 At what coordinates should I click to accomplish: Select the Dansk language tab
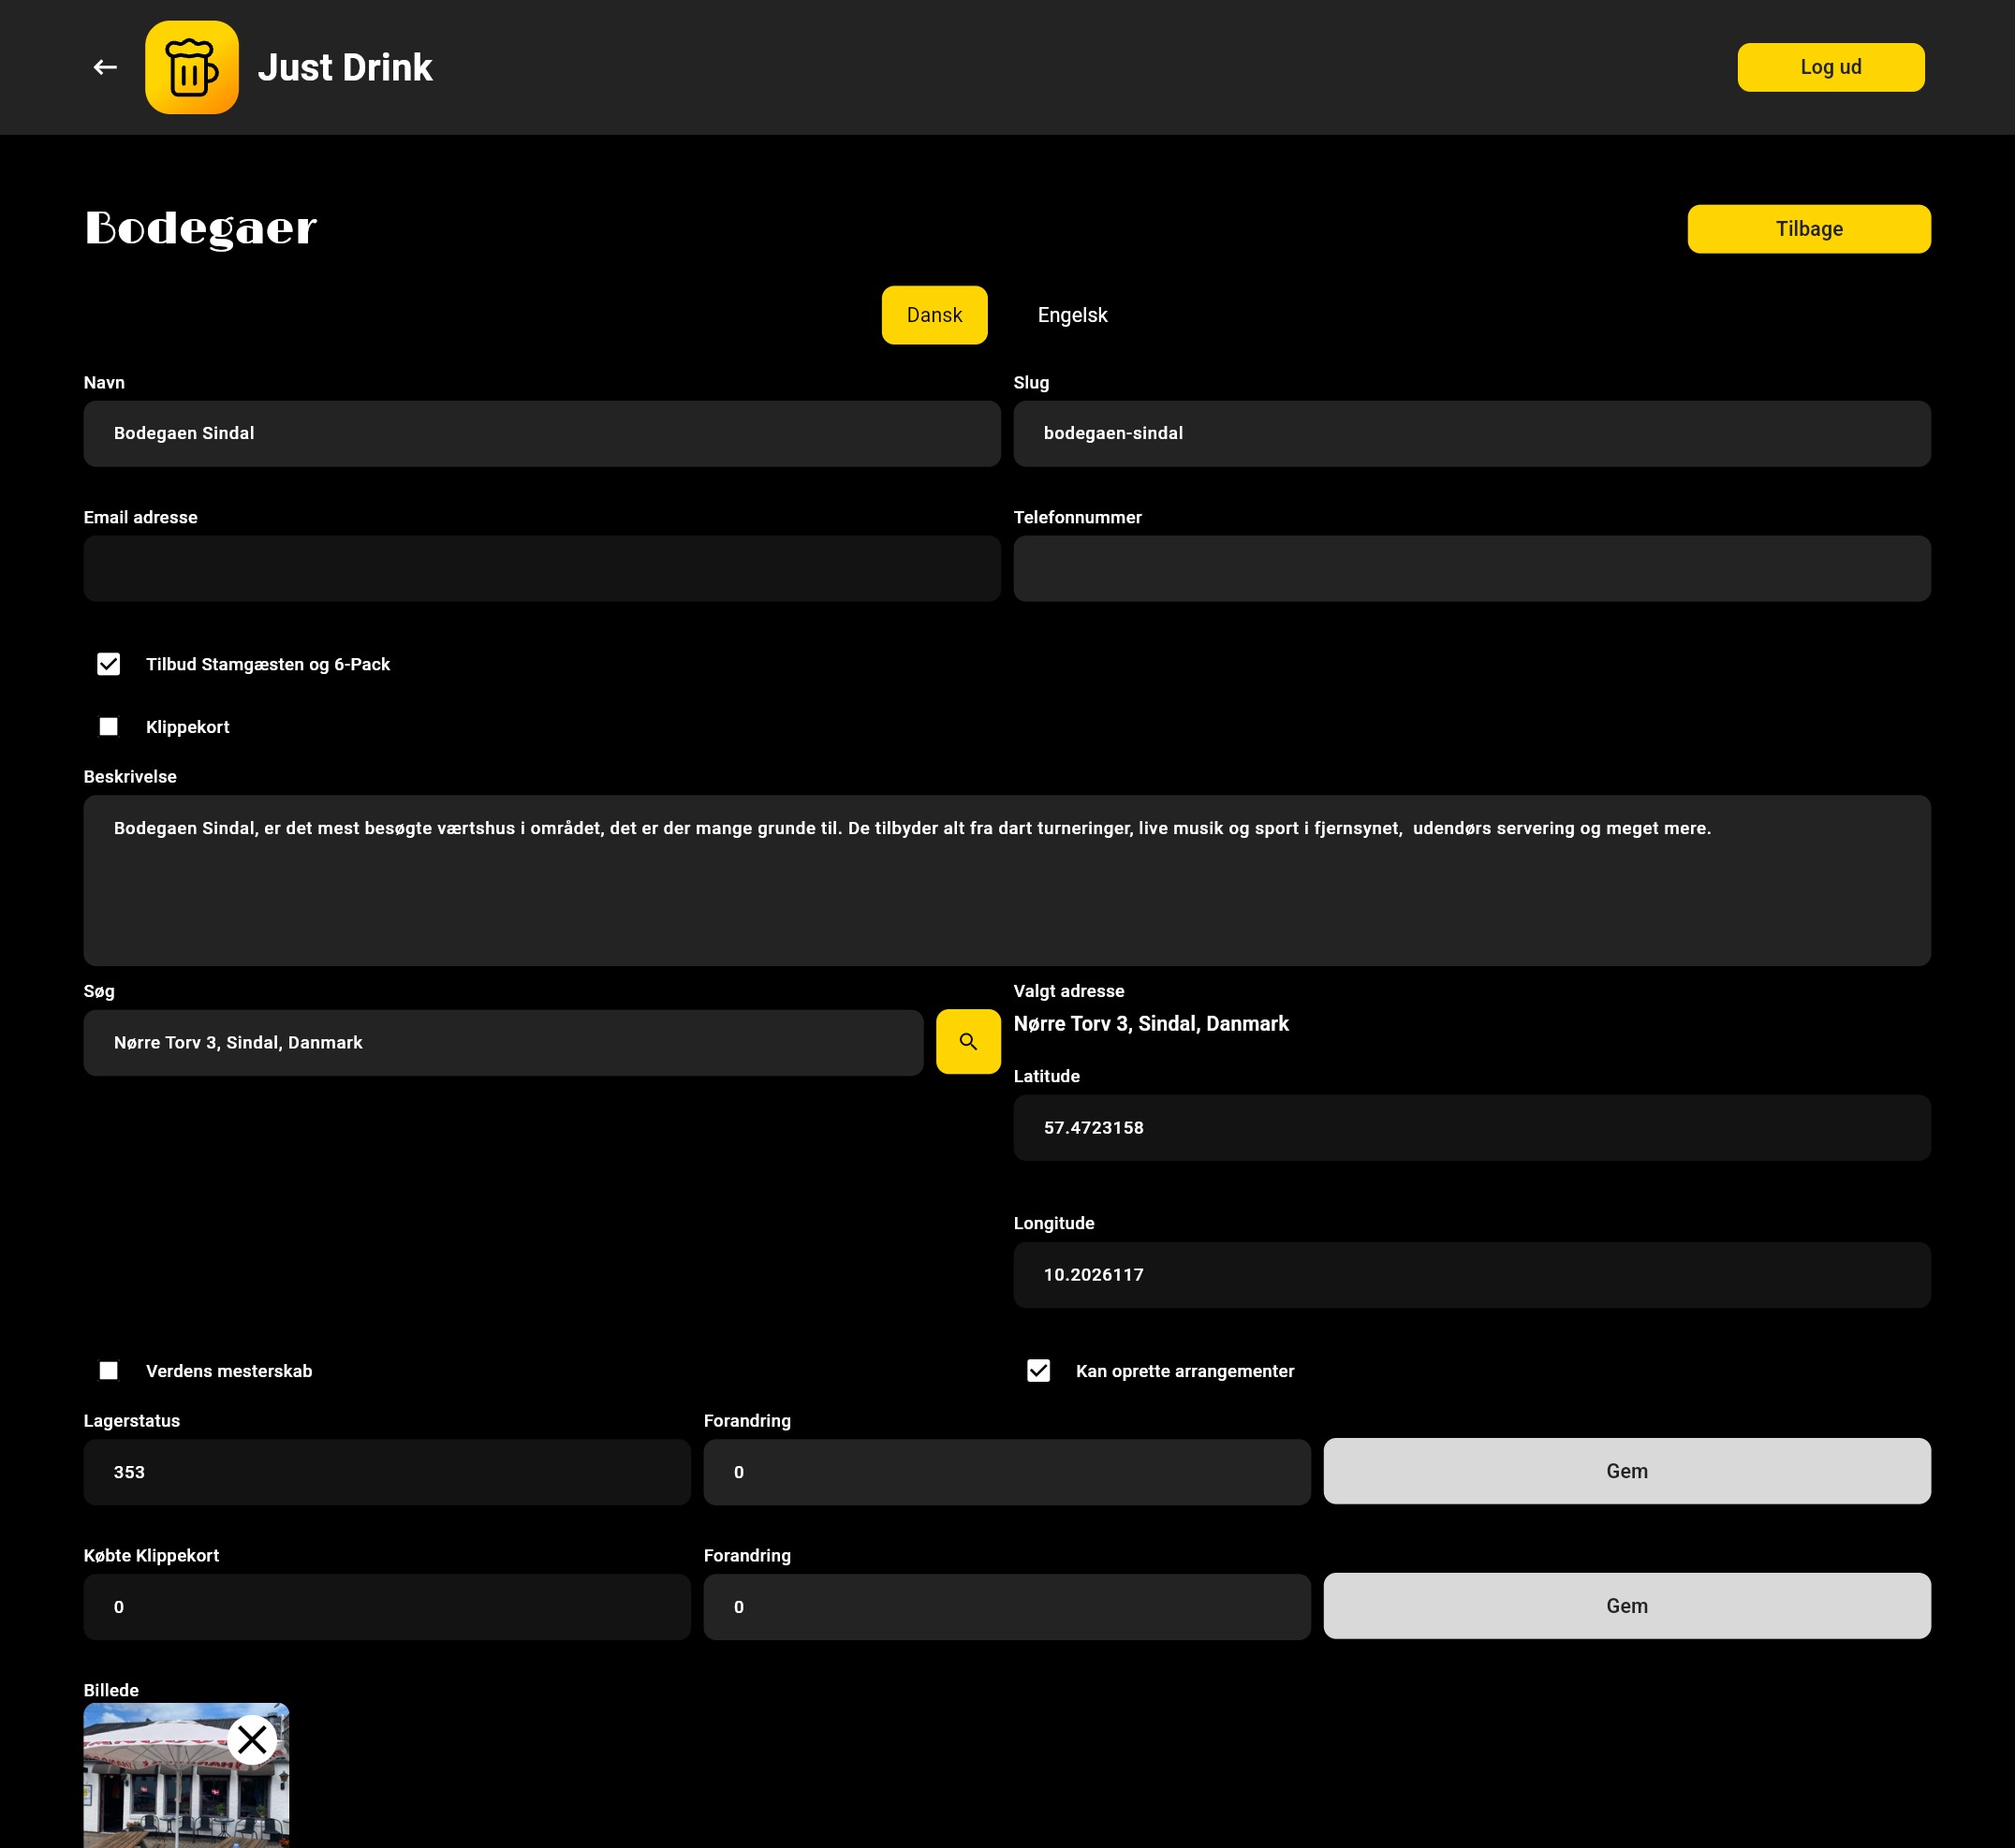[x=934, y=315]
